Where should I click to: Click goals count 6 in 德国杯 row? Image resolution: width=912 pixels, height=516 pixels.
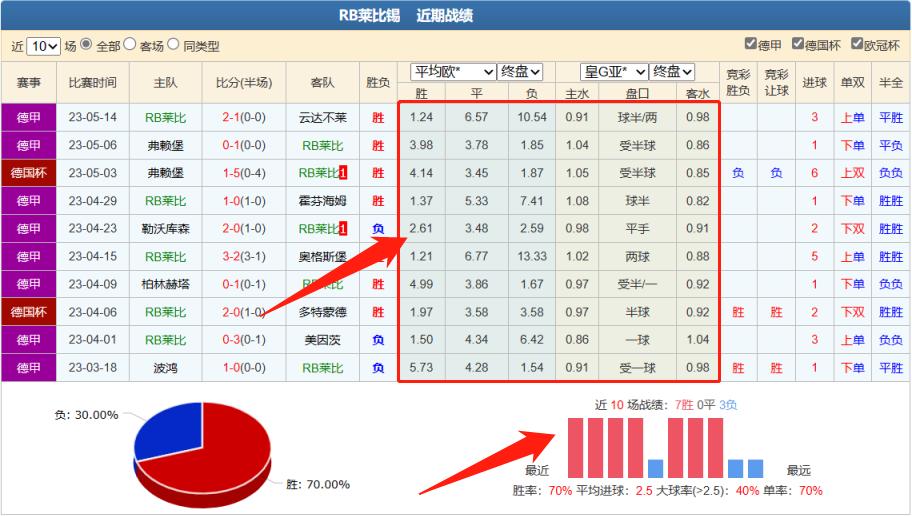[x=814, y=173]
